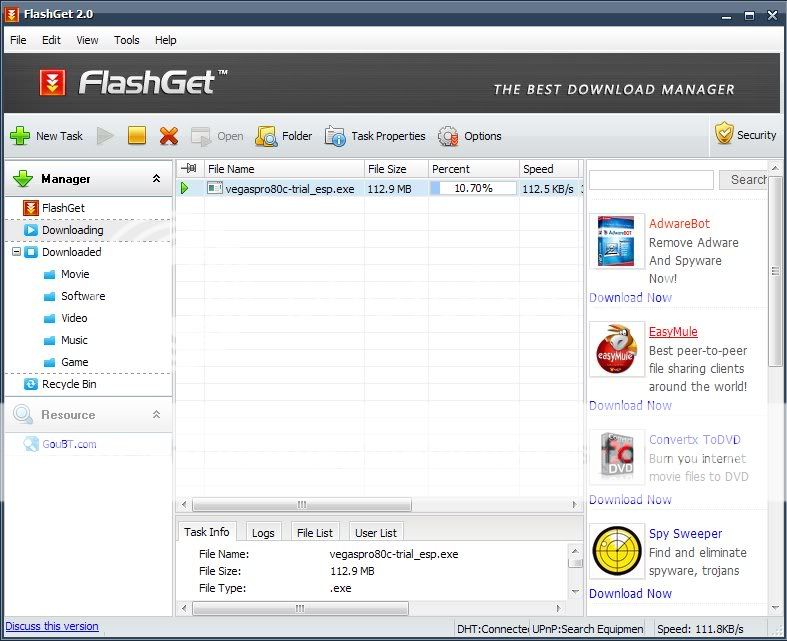
Task: Click the Spy Sweeper title link
Action: [685, 533]
